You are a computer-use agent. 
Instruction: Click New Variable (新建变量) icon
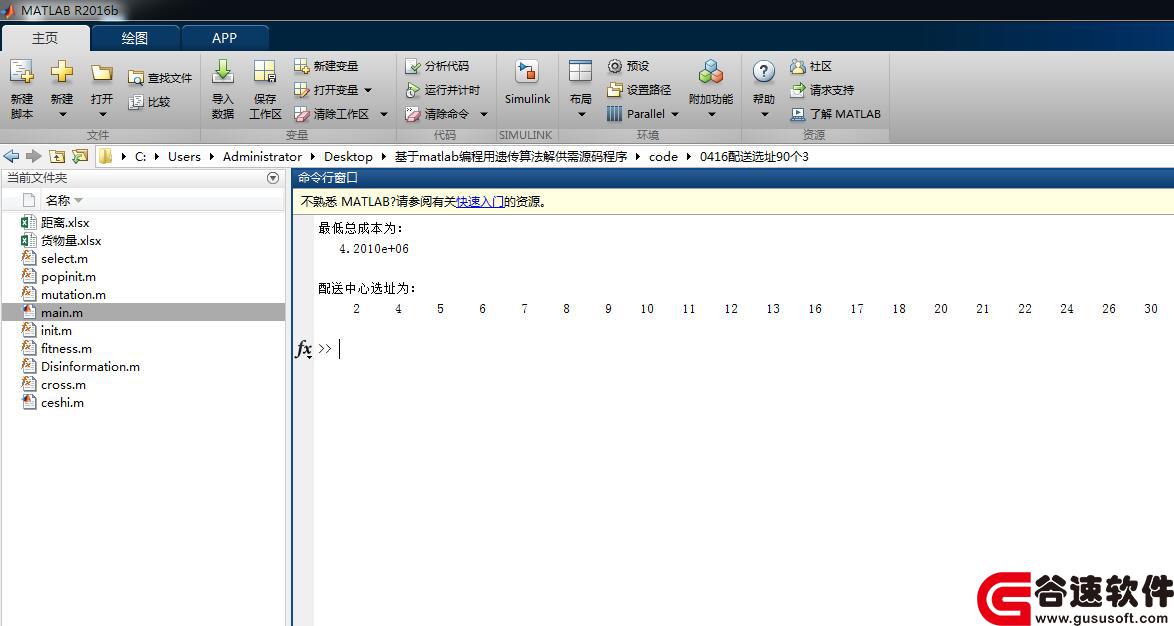coord(301,66)
